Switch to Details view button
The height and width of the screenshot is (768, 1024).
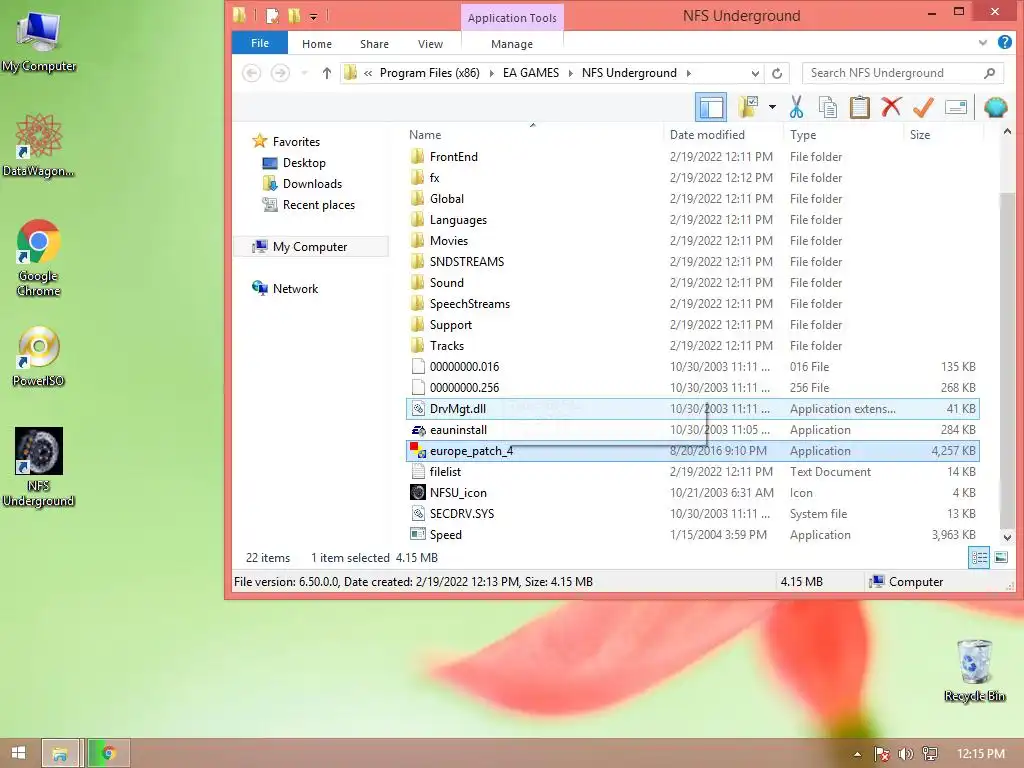(979, 557)
